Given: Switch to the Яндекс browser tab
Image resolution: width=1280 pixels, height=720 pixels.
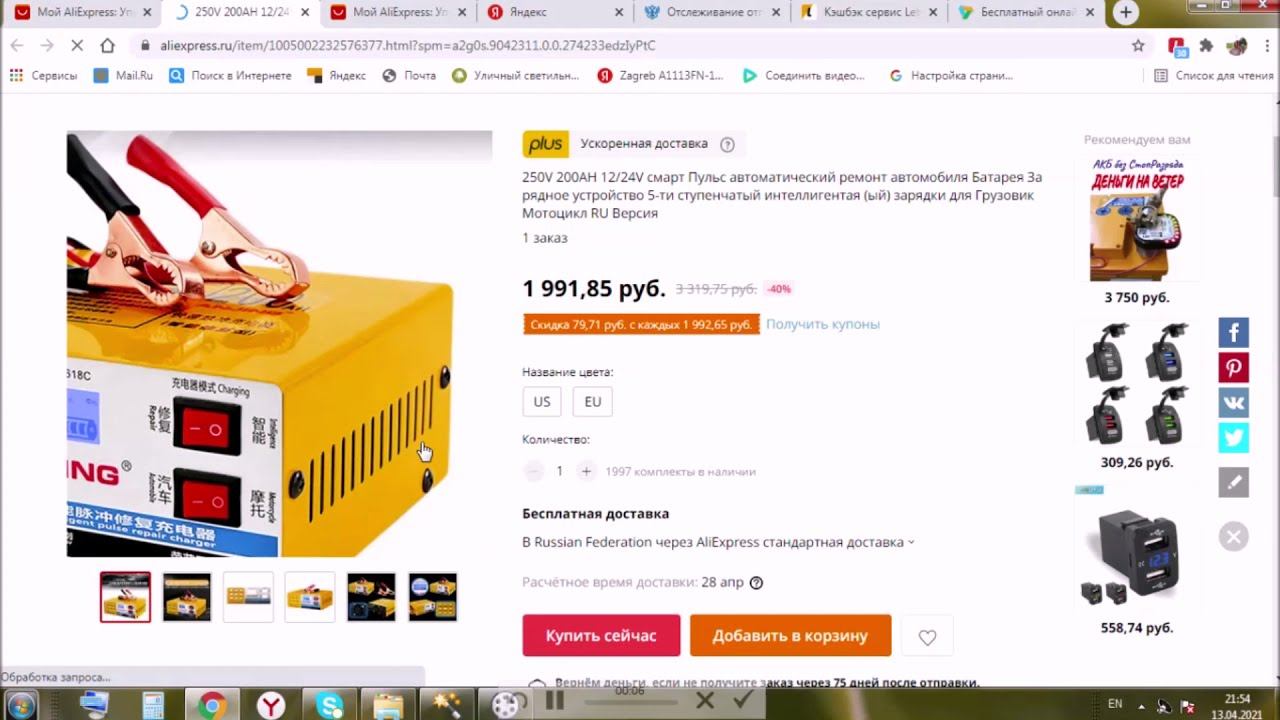Looking at the screenshot, I should coord(552,13).
